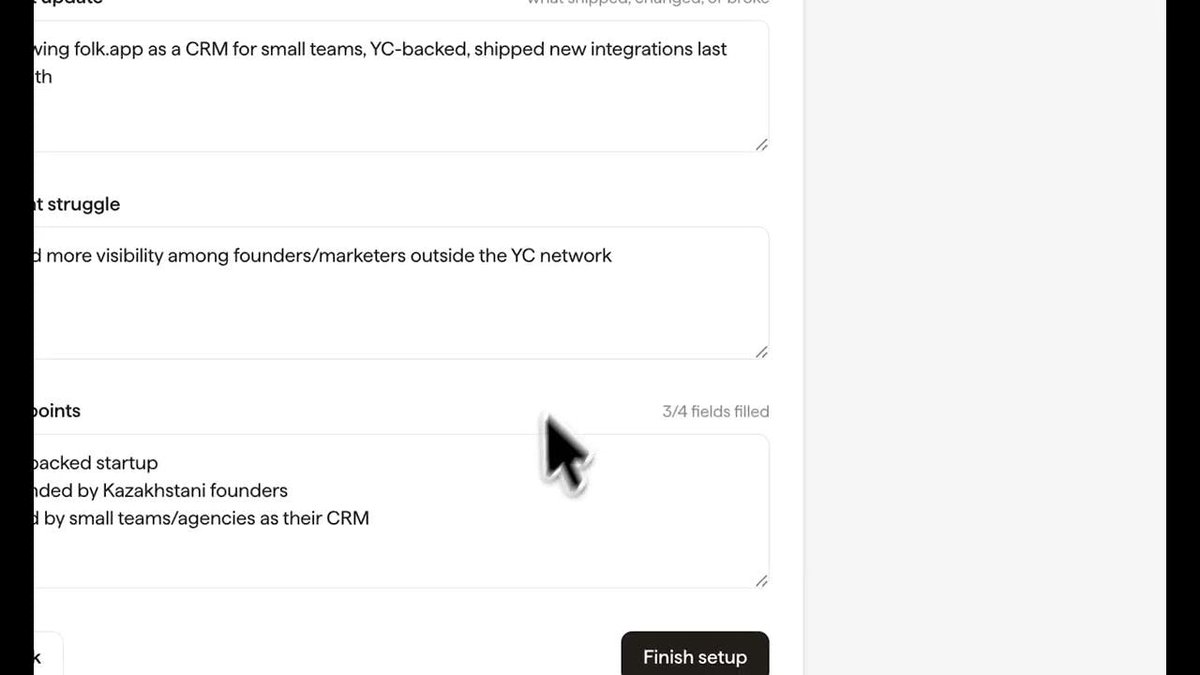The width and height of the screenshot is (1200, 675).
Task: Click the empty space below text in struggle field
Action: tap(401, 315)
